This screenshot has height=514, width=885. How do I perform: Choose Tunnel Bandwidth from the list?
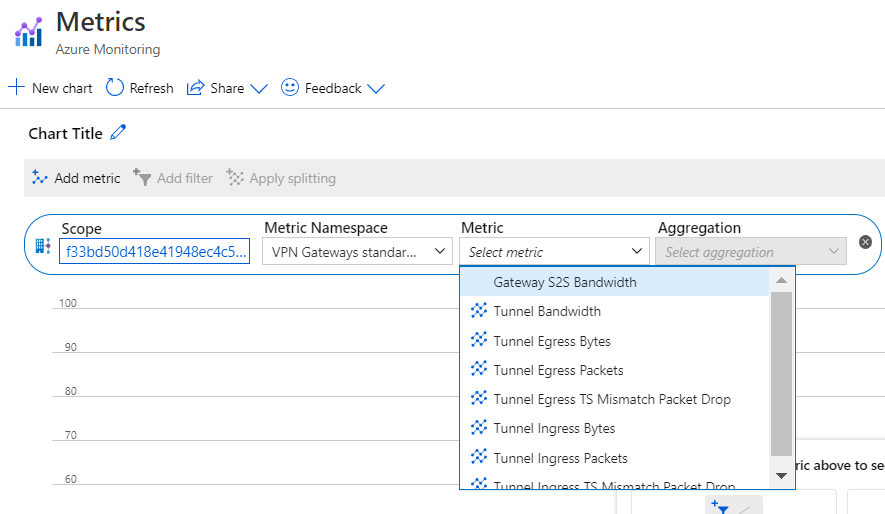click(x=547, y=311)
